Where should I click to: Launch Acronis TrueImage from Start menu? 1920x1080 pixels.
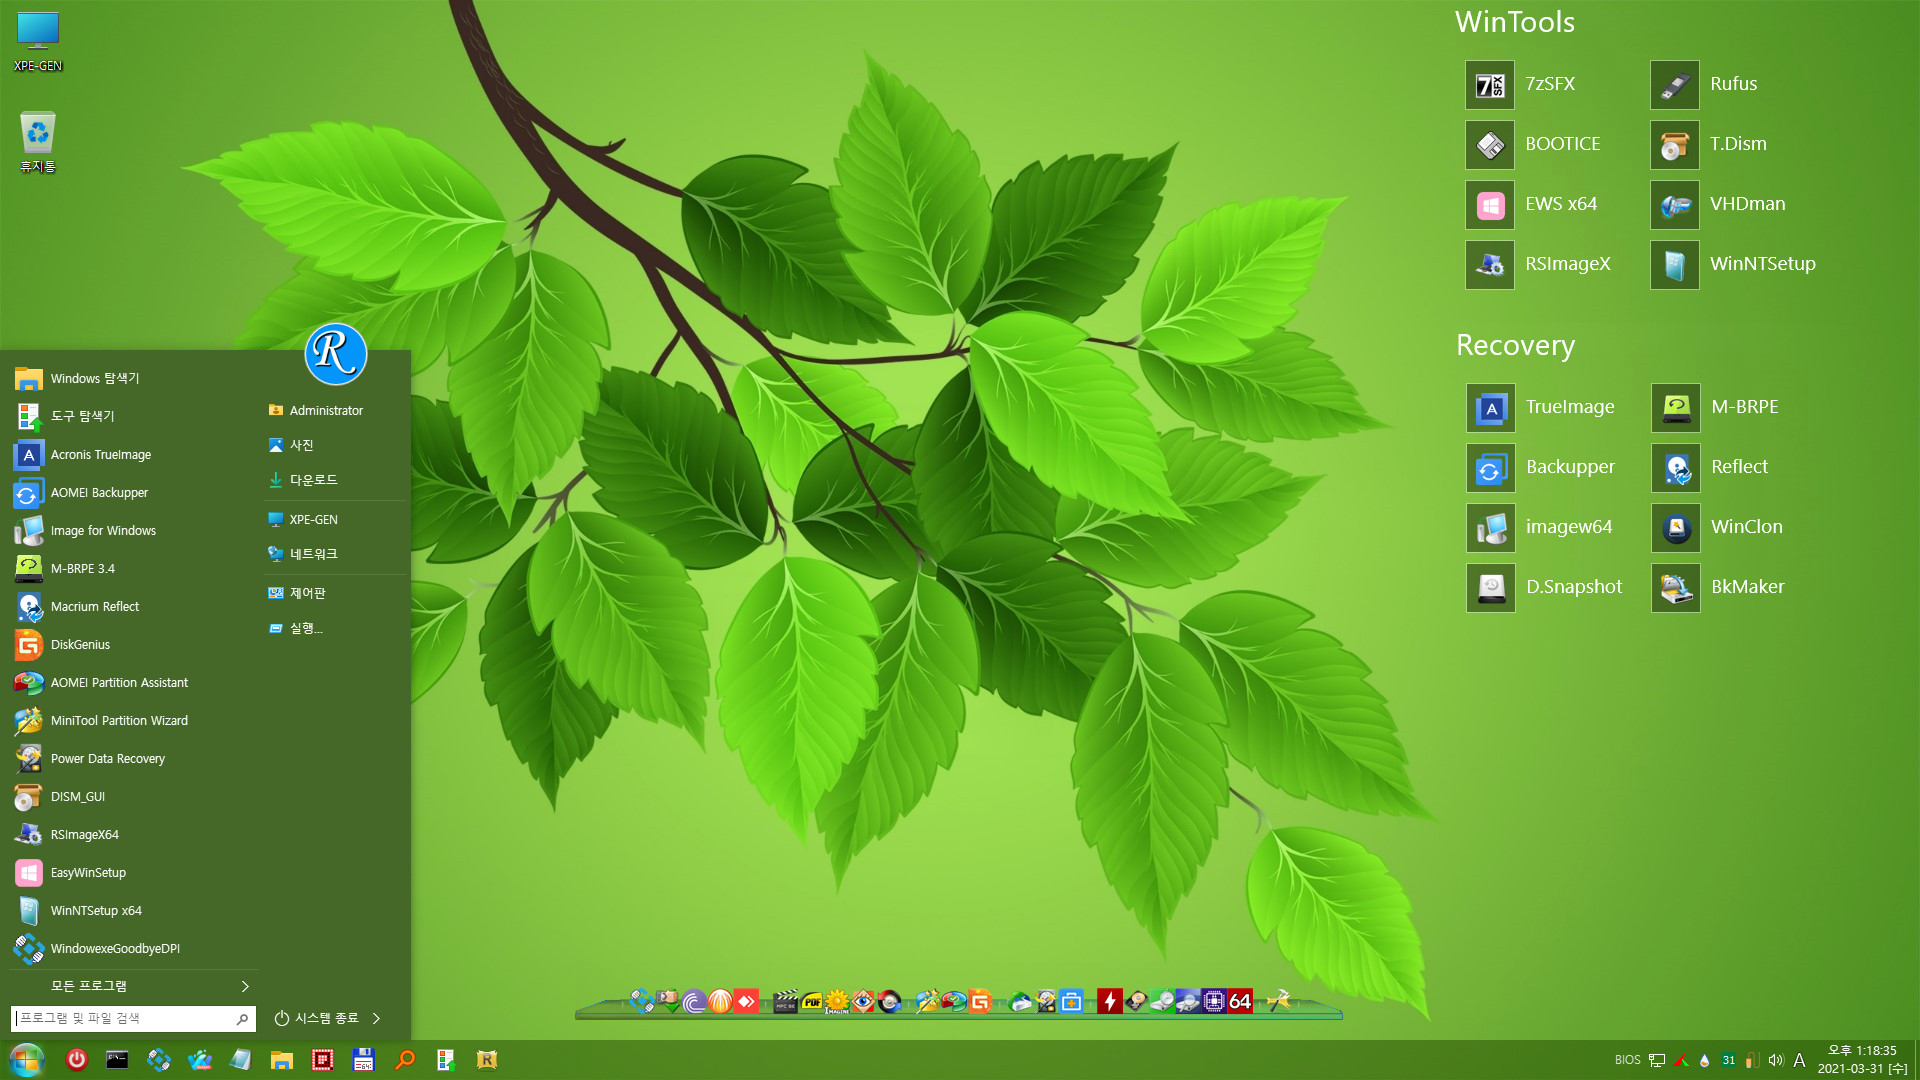coord(134,455)
